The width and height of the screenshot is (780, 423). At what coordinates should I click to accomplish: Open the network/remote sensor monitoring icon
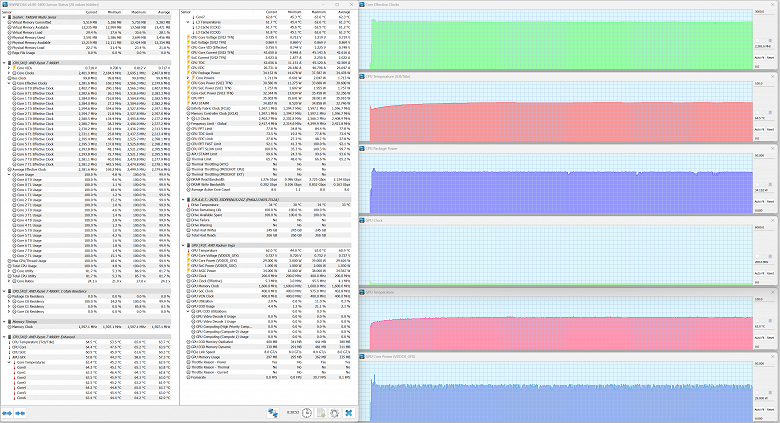273,413
